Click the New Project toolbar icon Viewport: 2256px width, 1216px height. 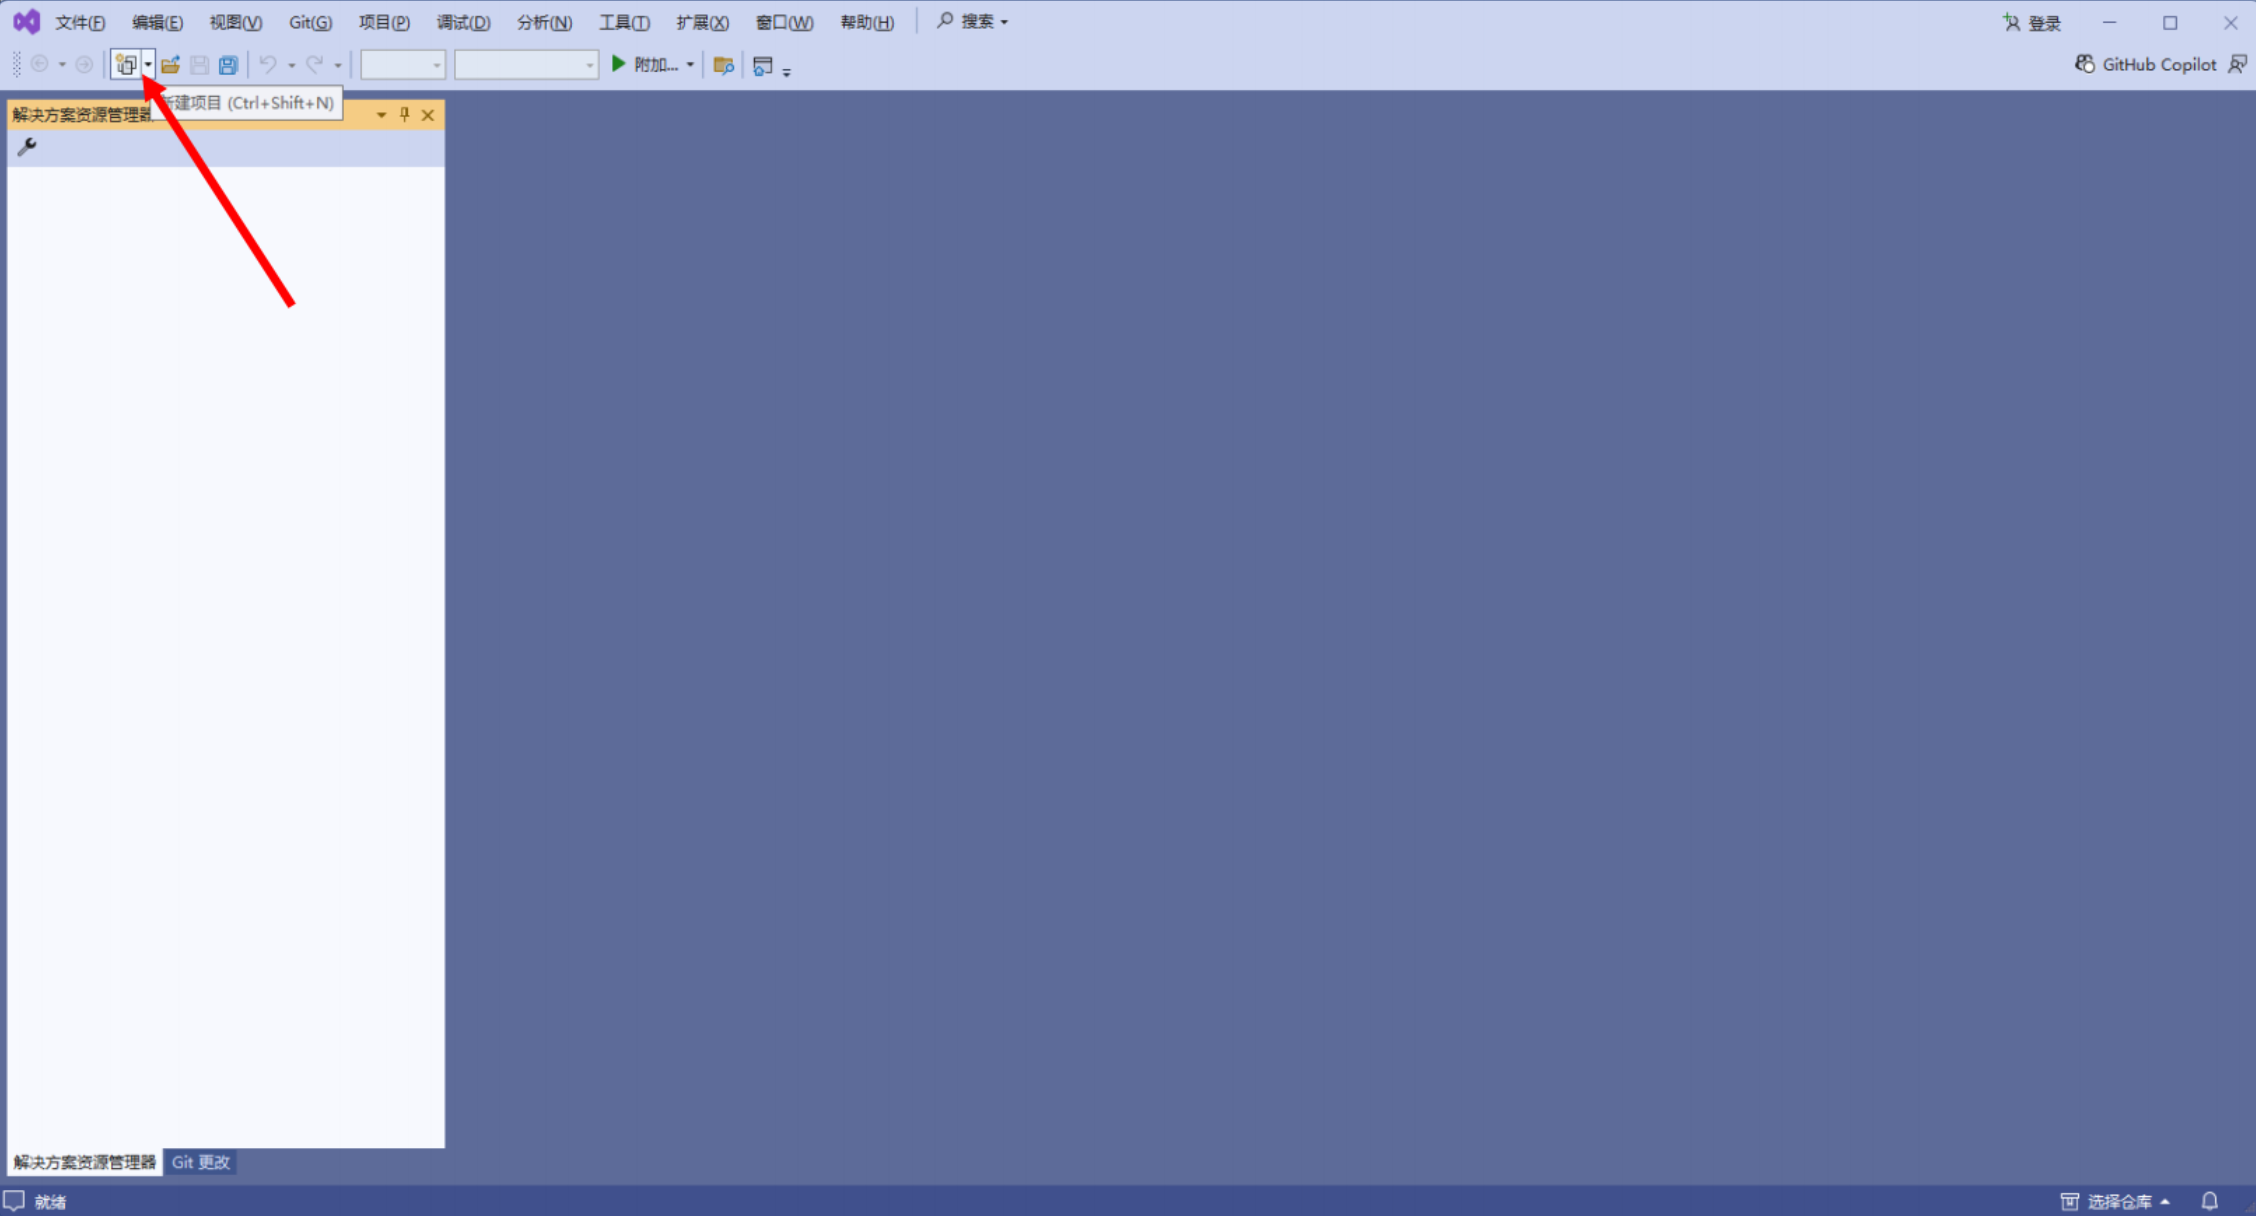click(125, 65)
